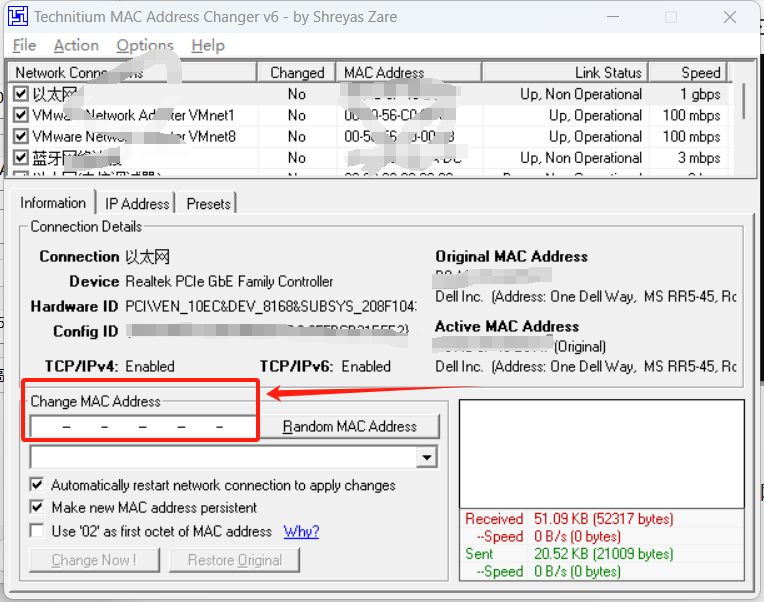Sort by Changed column header

(x=297, y=73)
